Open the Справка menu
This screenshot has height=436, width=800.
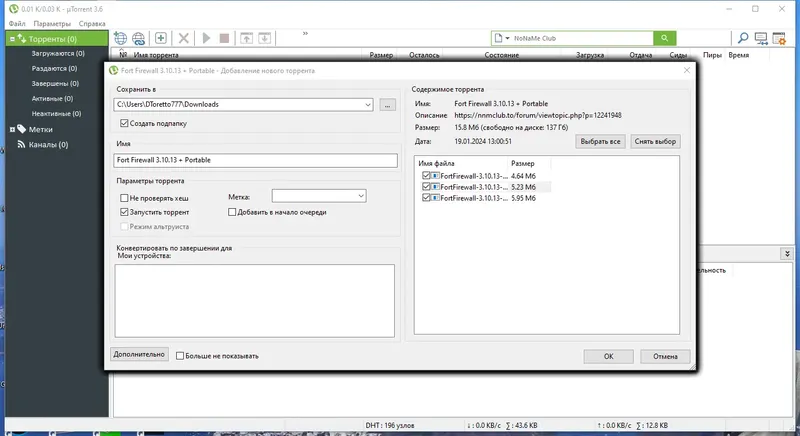[92, 23]
